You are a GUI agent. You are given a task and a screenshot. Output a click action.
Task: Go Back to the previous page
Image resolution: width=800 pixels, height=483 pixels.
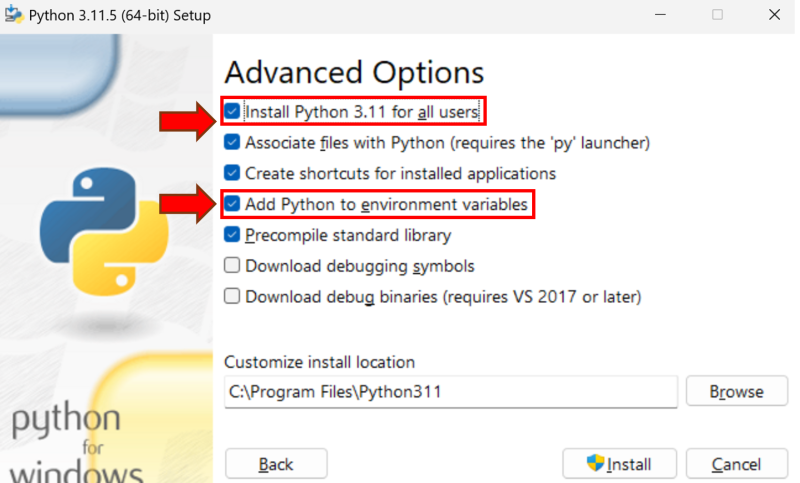tap(276, 464)
